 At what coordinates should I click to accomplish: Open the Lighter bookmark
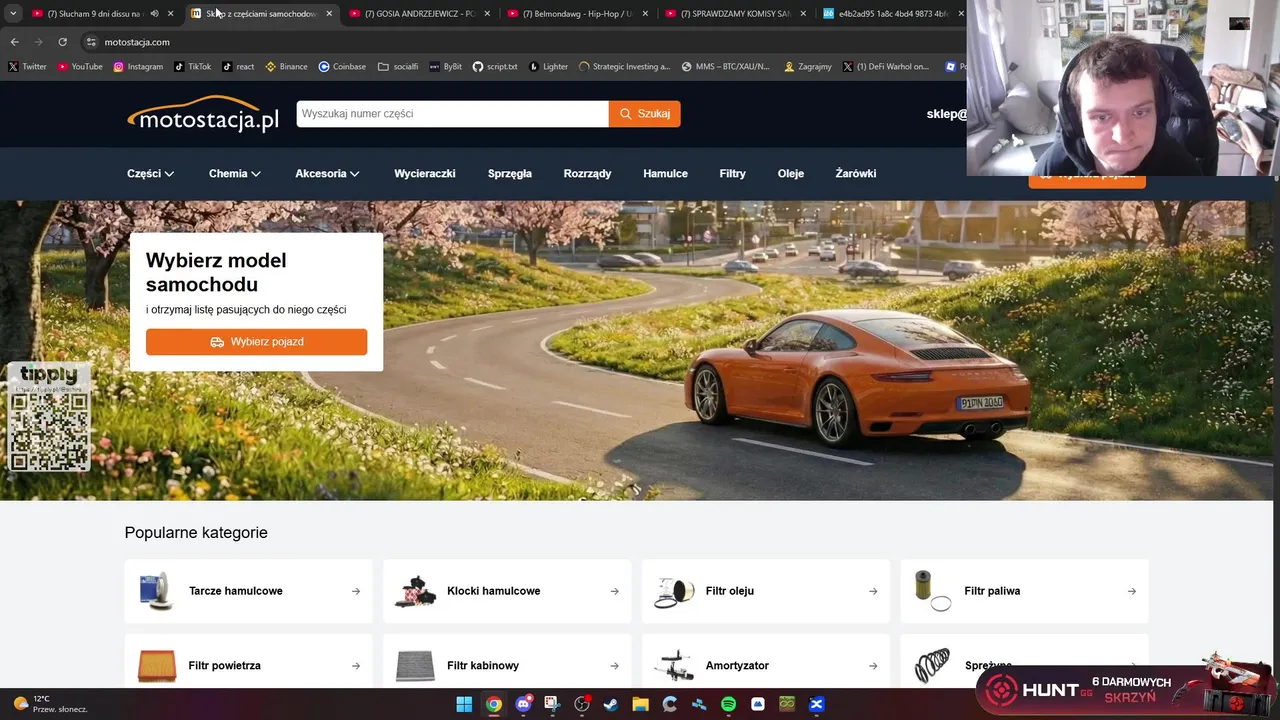click(x=548, y=67)
